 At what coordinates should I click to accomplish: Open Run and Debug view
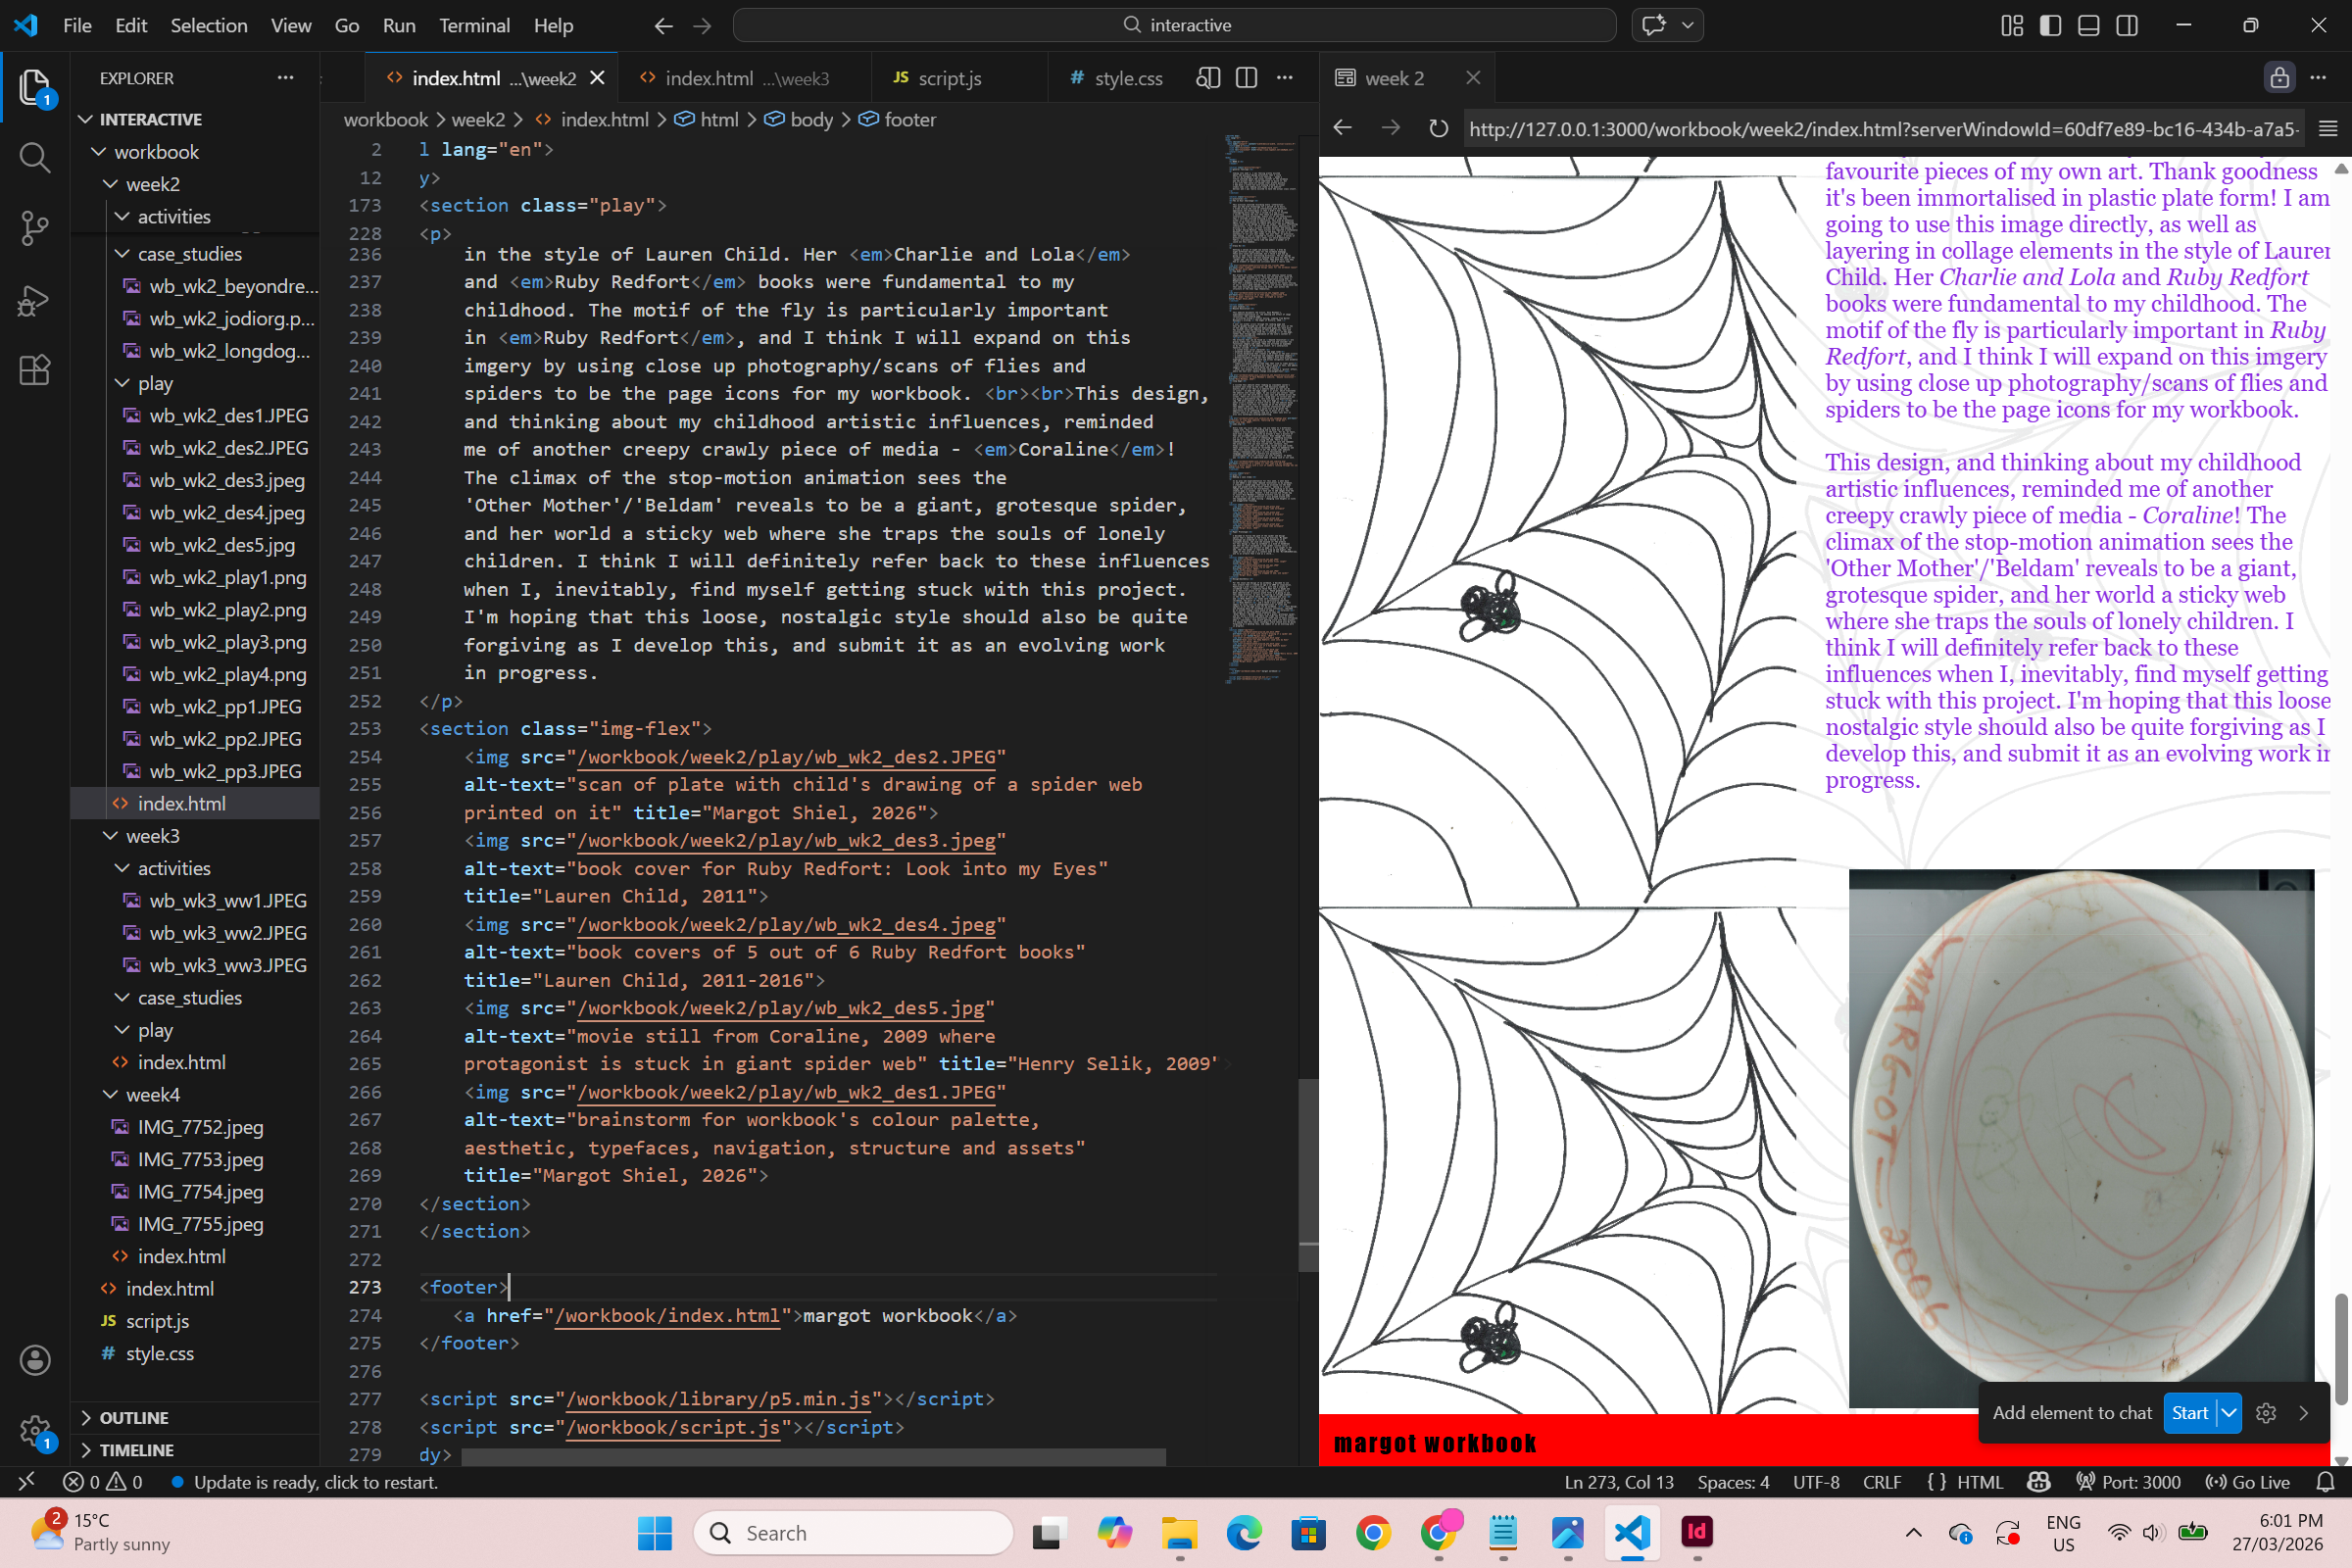point(34,300)
